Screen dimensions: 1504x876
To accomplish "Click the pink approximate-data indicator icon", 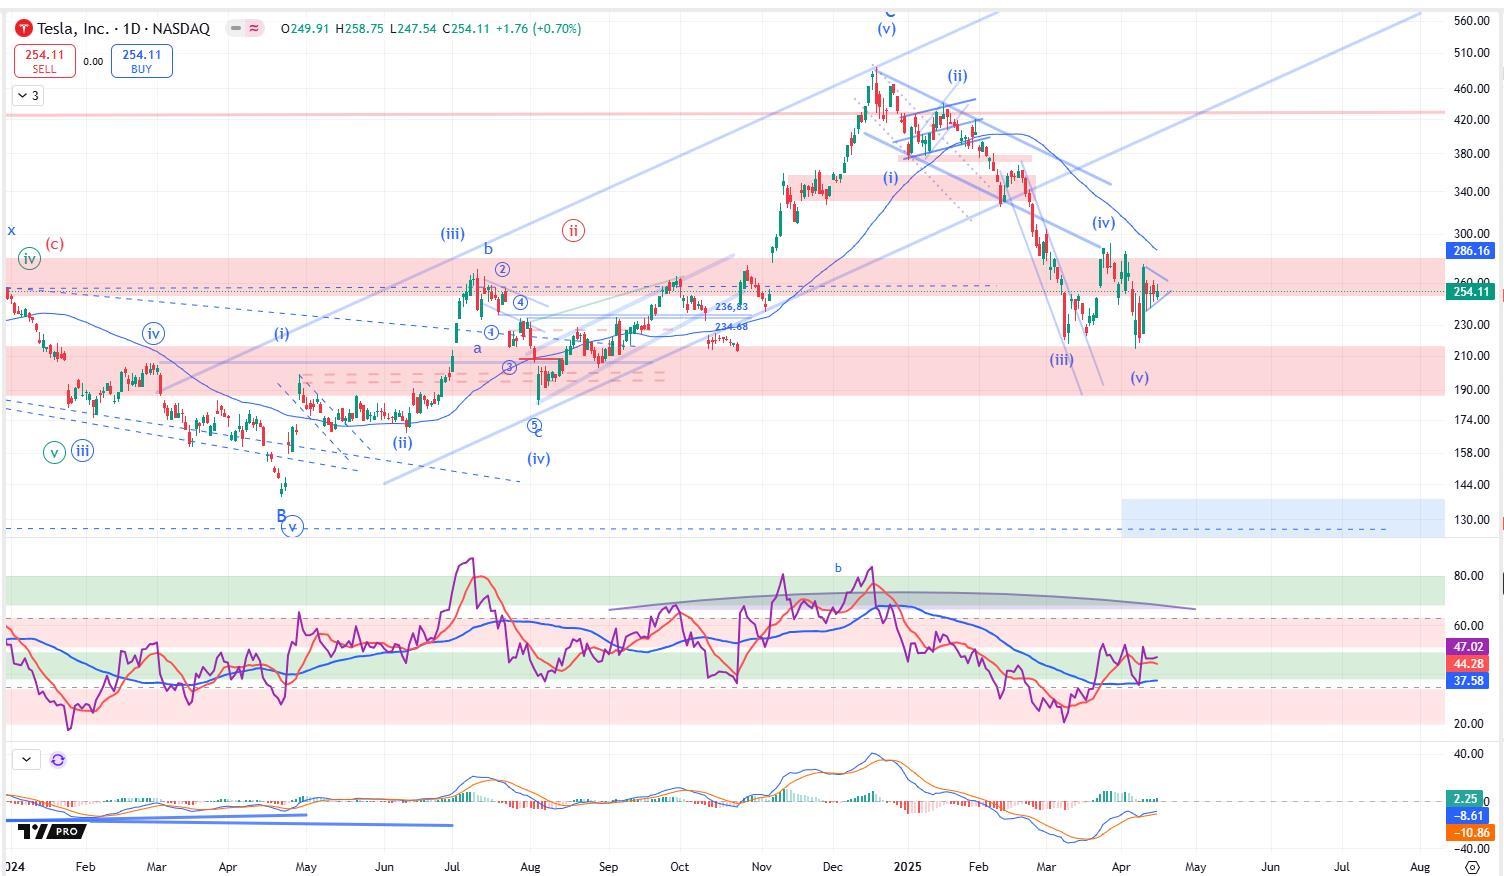I will (x=255, y=29).
